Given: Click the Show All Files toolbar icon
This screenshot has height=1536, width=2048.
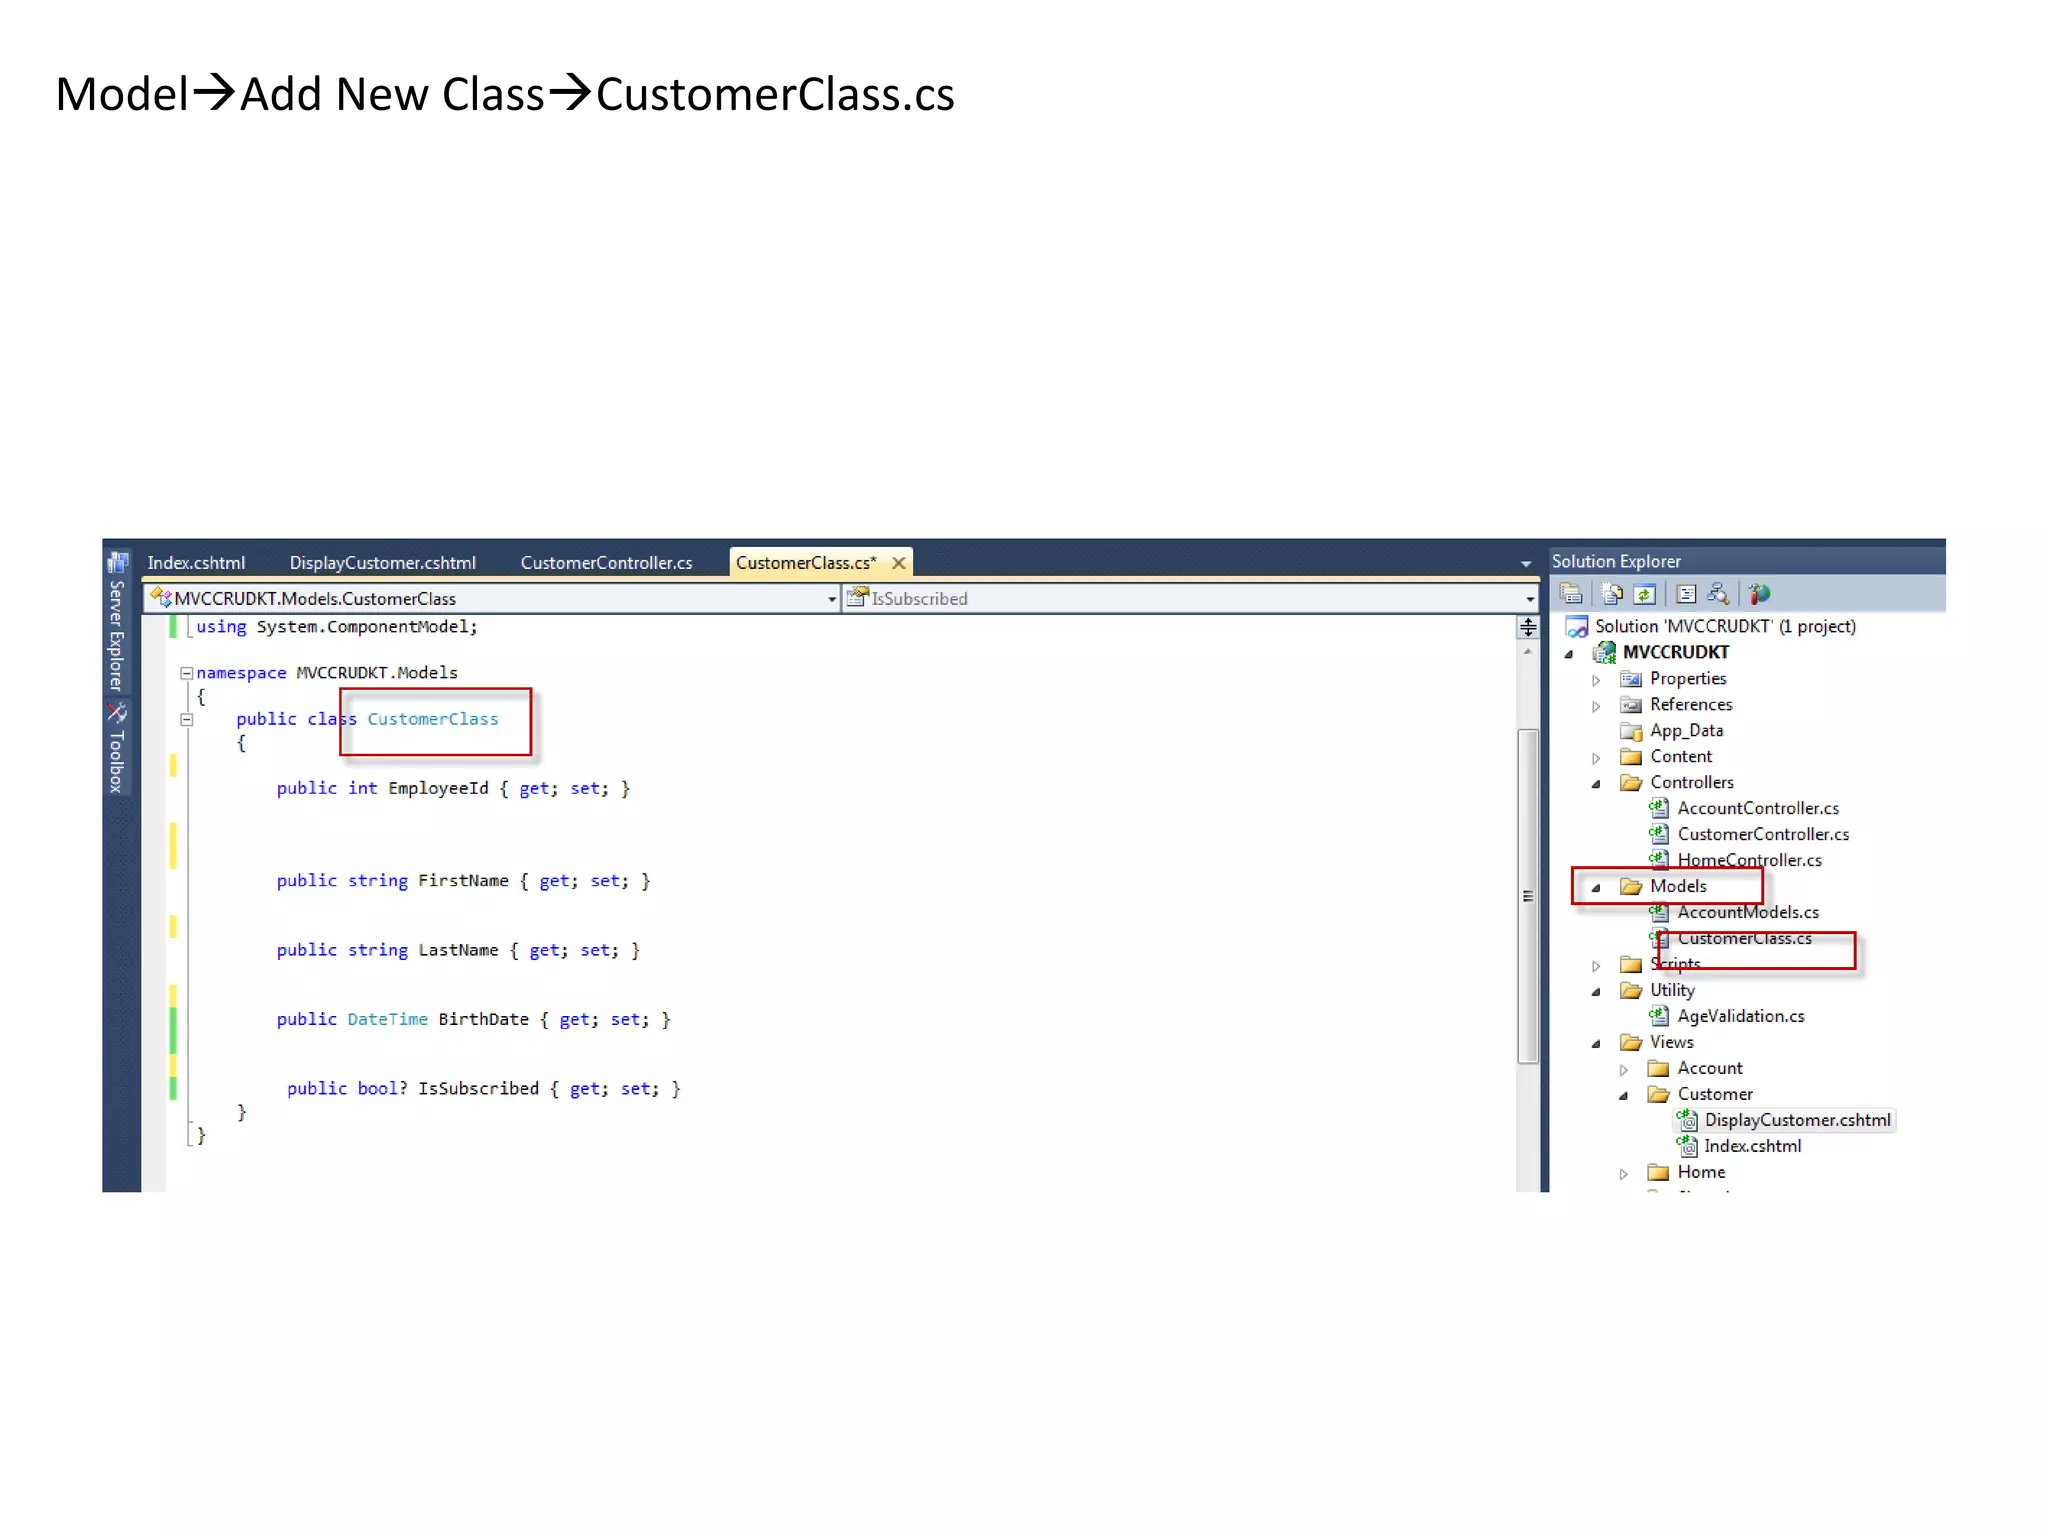Looking at the screenshot, I should (1612, 594).
